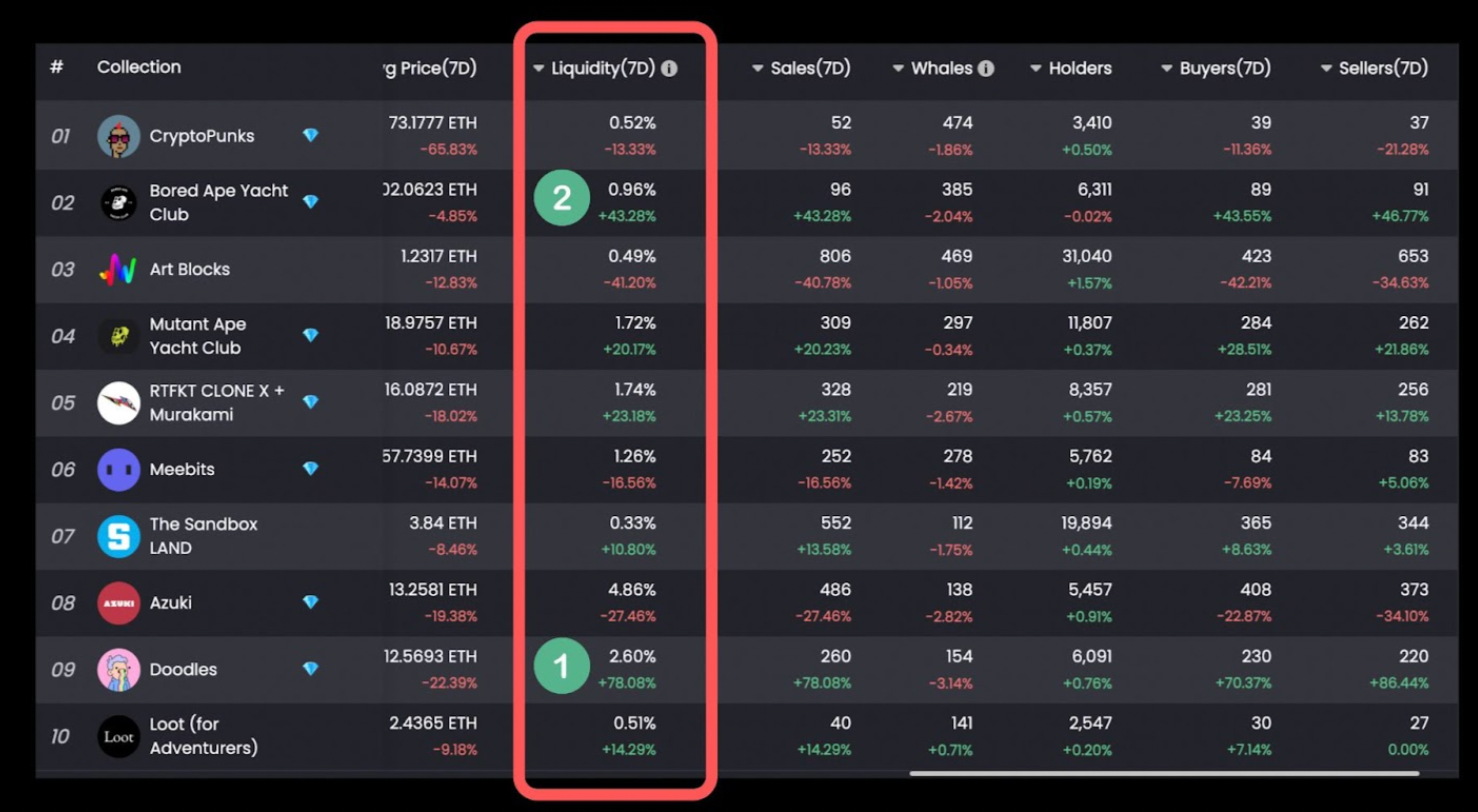Sort by the Holders dropdown arrow
1478x812 pixels.
1036,69
